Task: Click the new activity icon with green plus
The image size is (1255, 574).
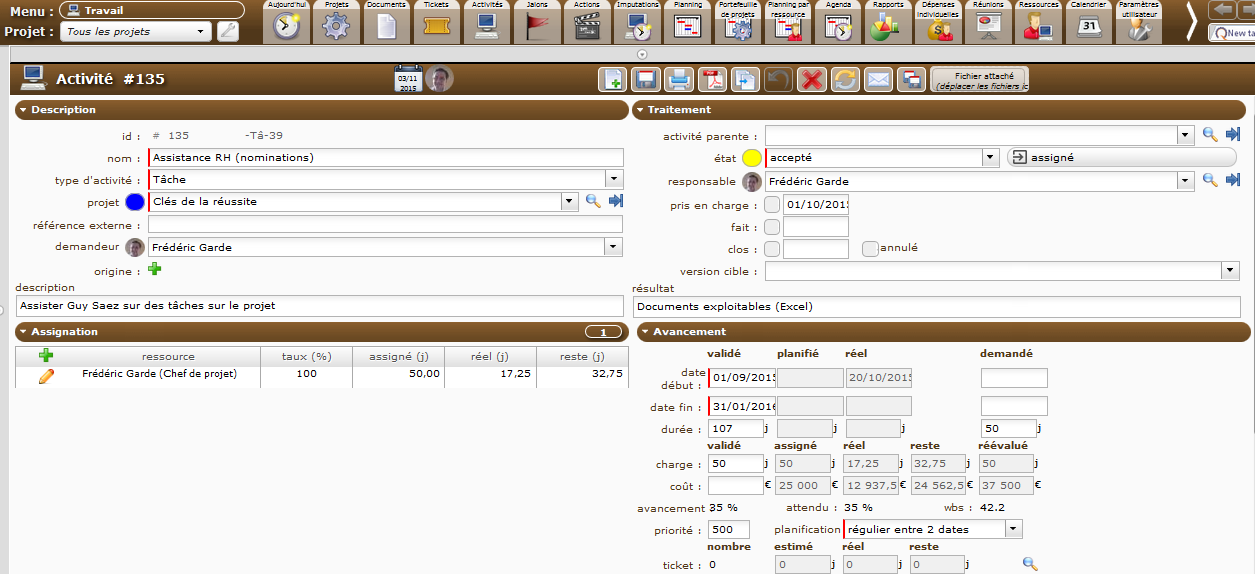Action: click(612, 80)
